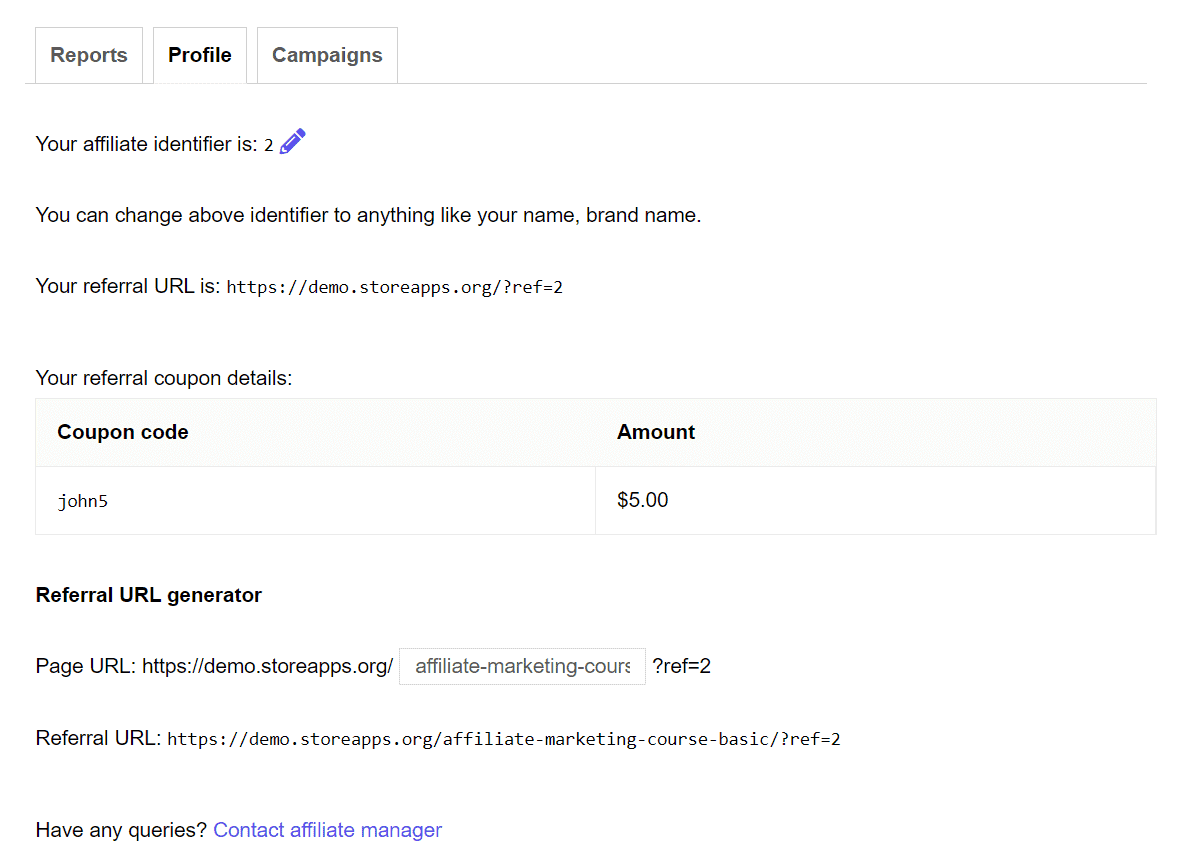Image resolution: width=1187 pixels, height=867 pixels.
Task: Open the Contact affiliate manager link
Action: pos(327,830)
